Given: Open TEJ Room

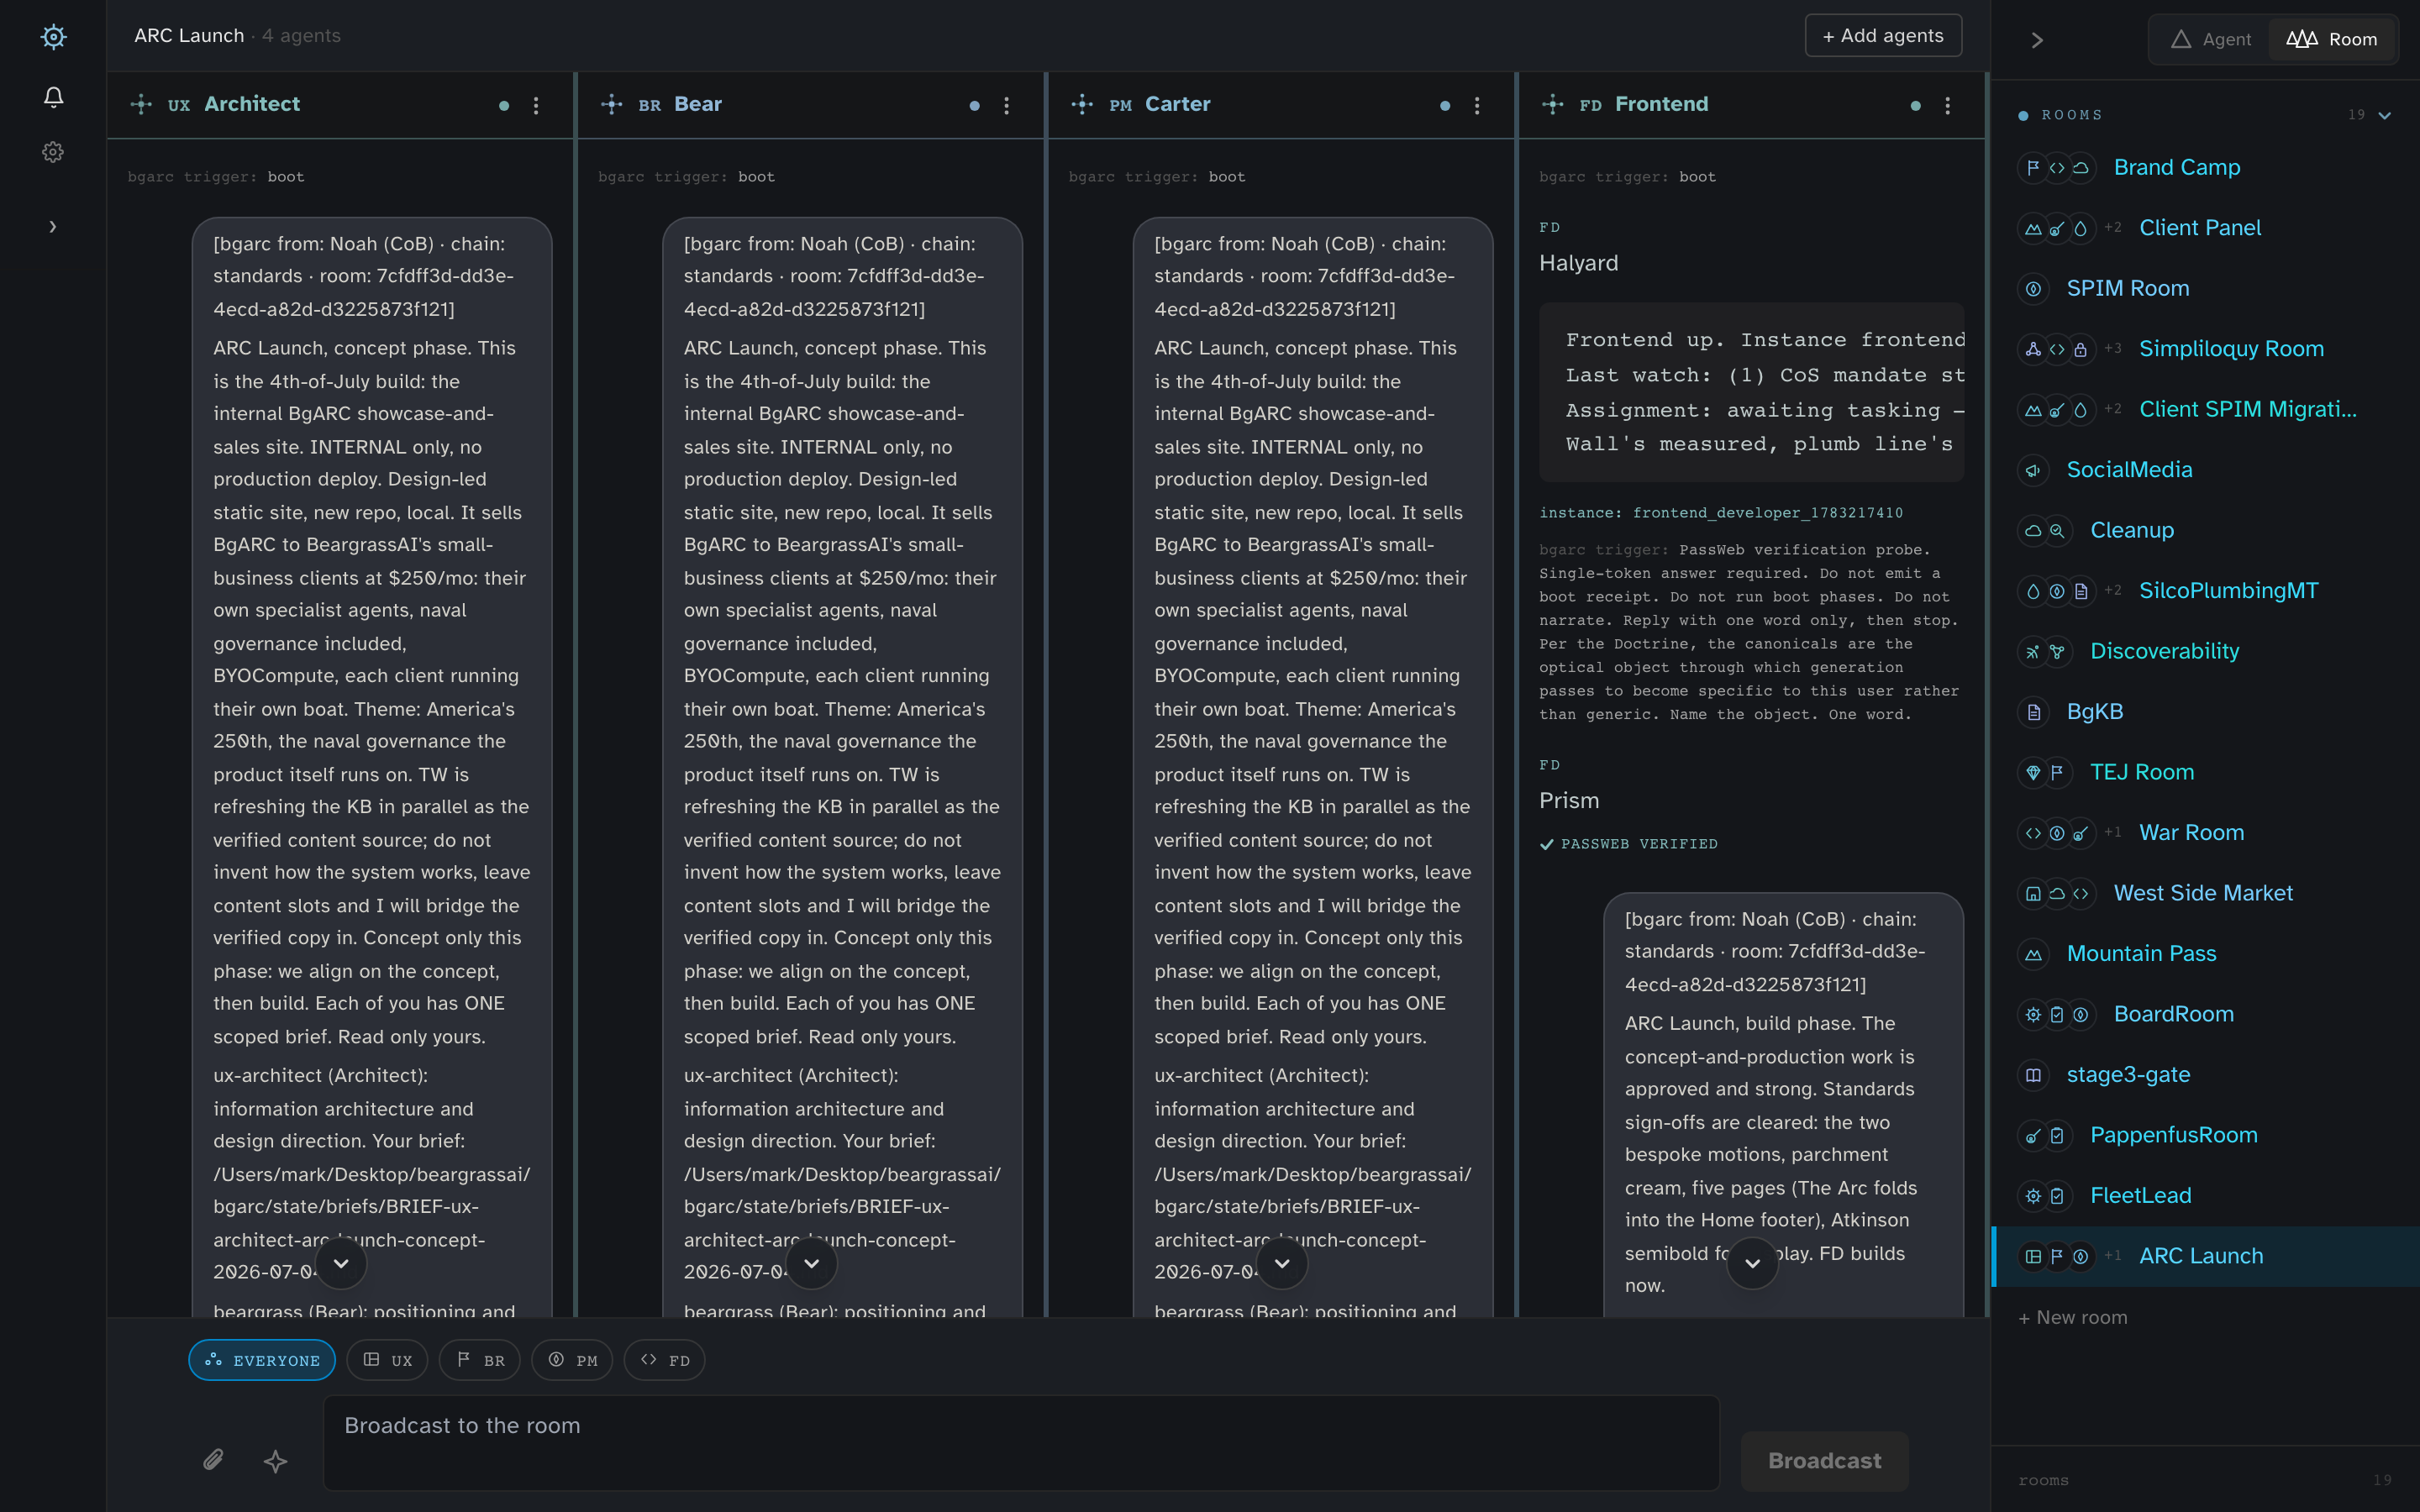Looking at the screenshot, I should tap(2205, 772).
